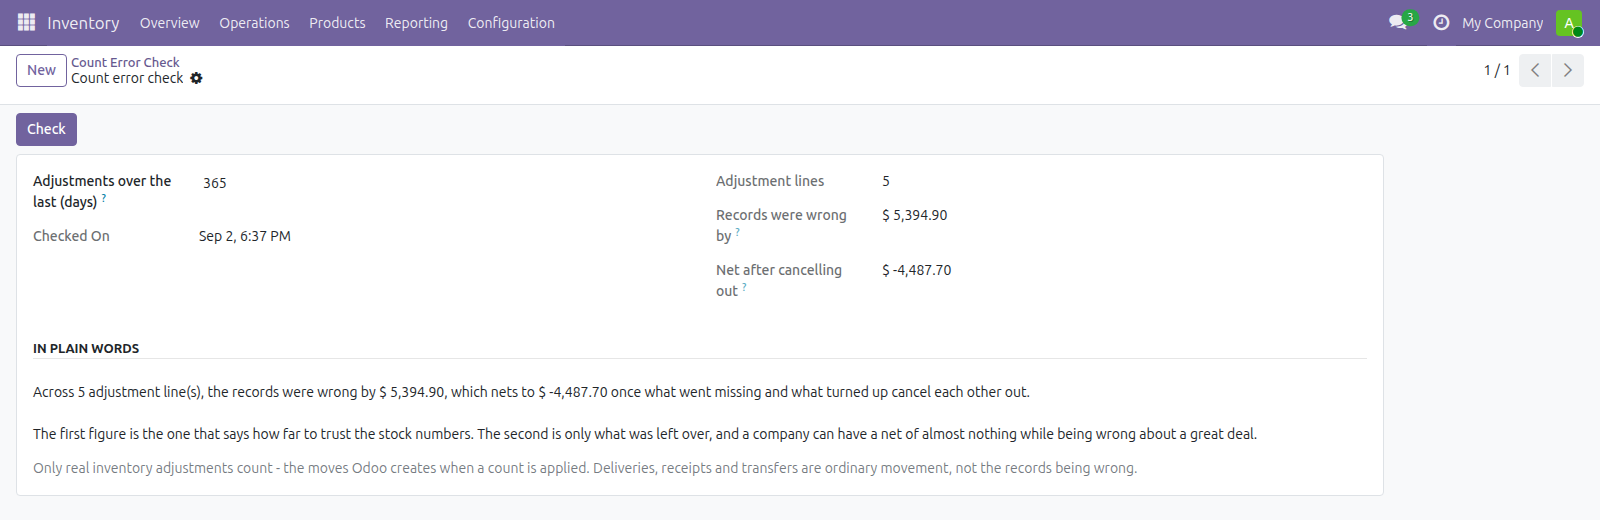
Task: Select the Checked On value Sep 2, 6:37 PM
Action: click(245, 236)
